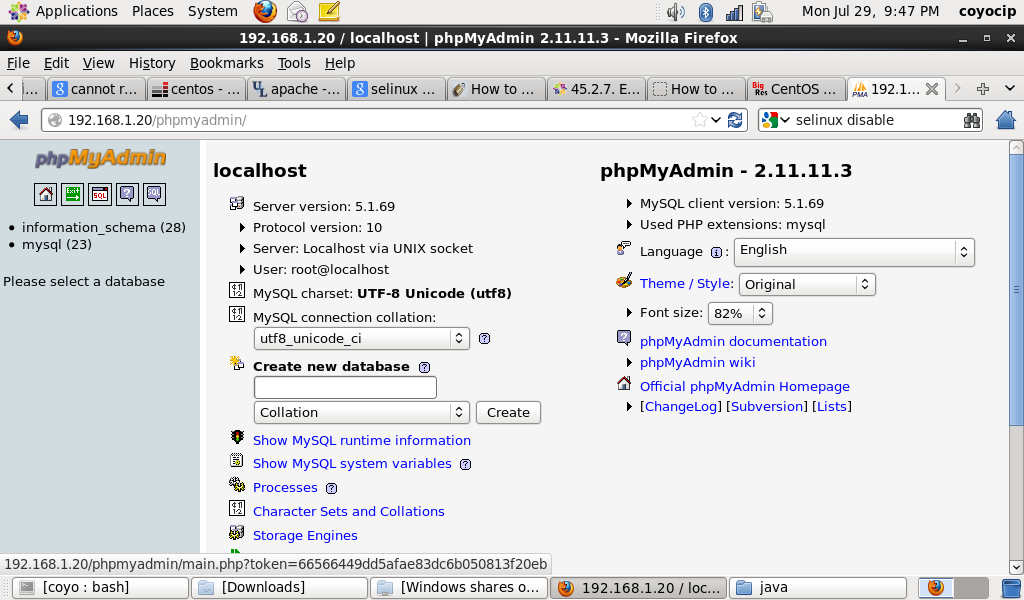Open the Storage Engines link
Image resolution: width=1024 pixels, height=600 pixels.
(x=305, y=535)
